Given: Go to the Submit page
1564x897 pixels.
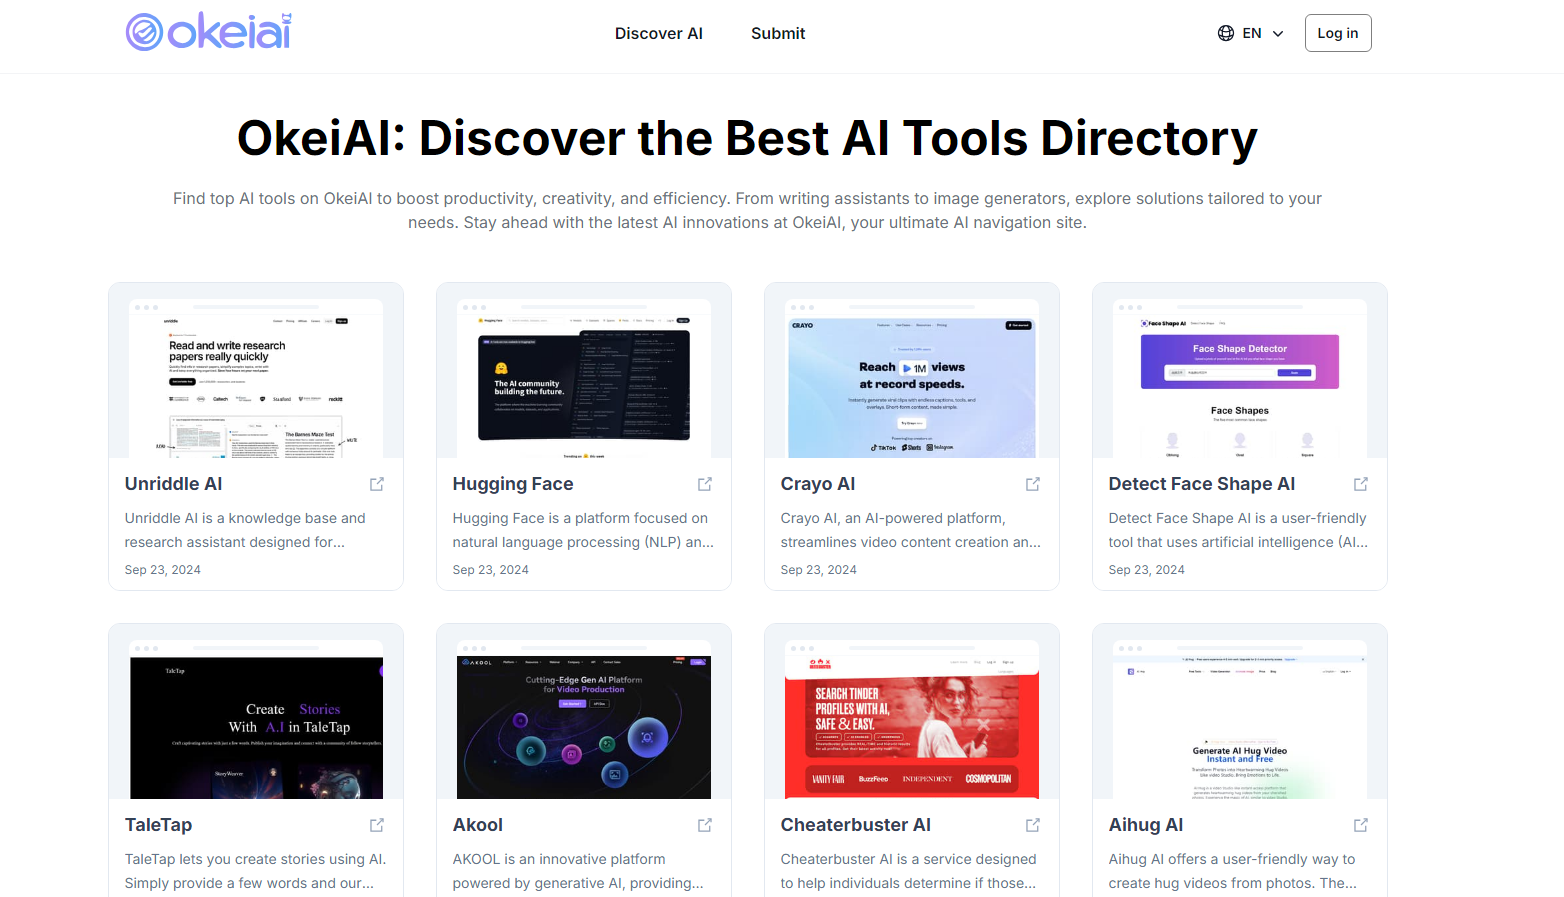Looking at the screenshot, I should [778, 33].
